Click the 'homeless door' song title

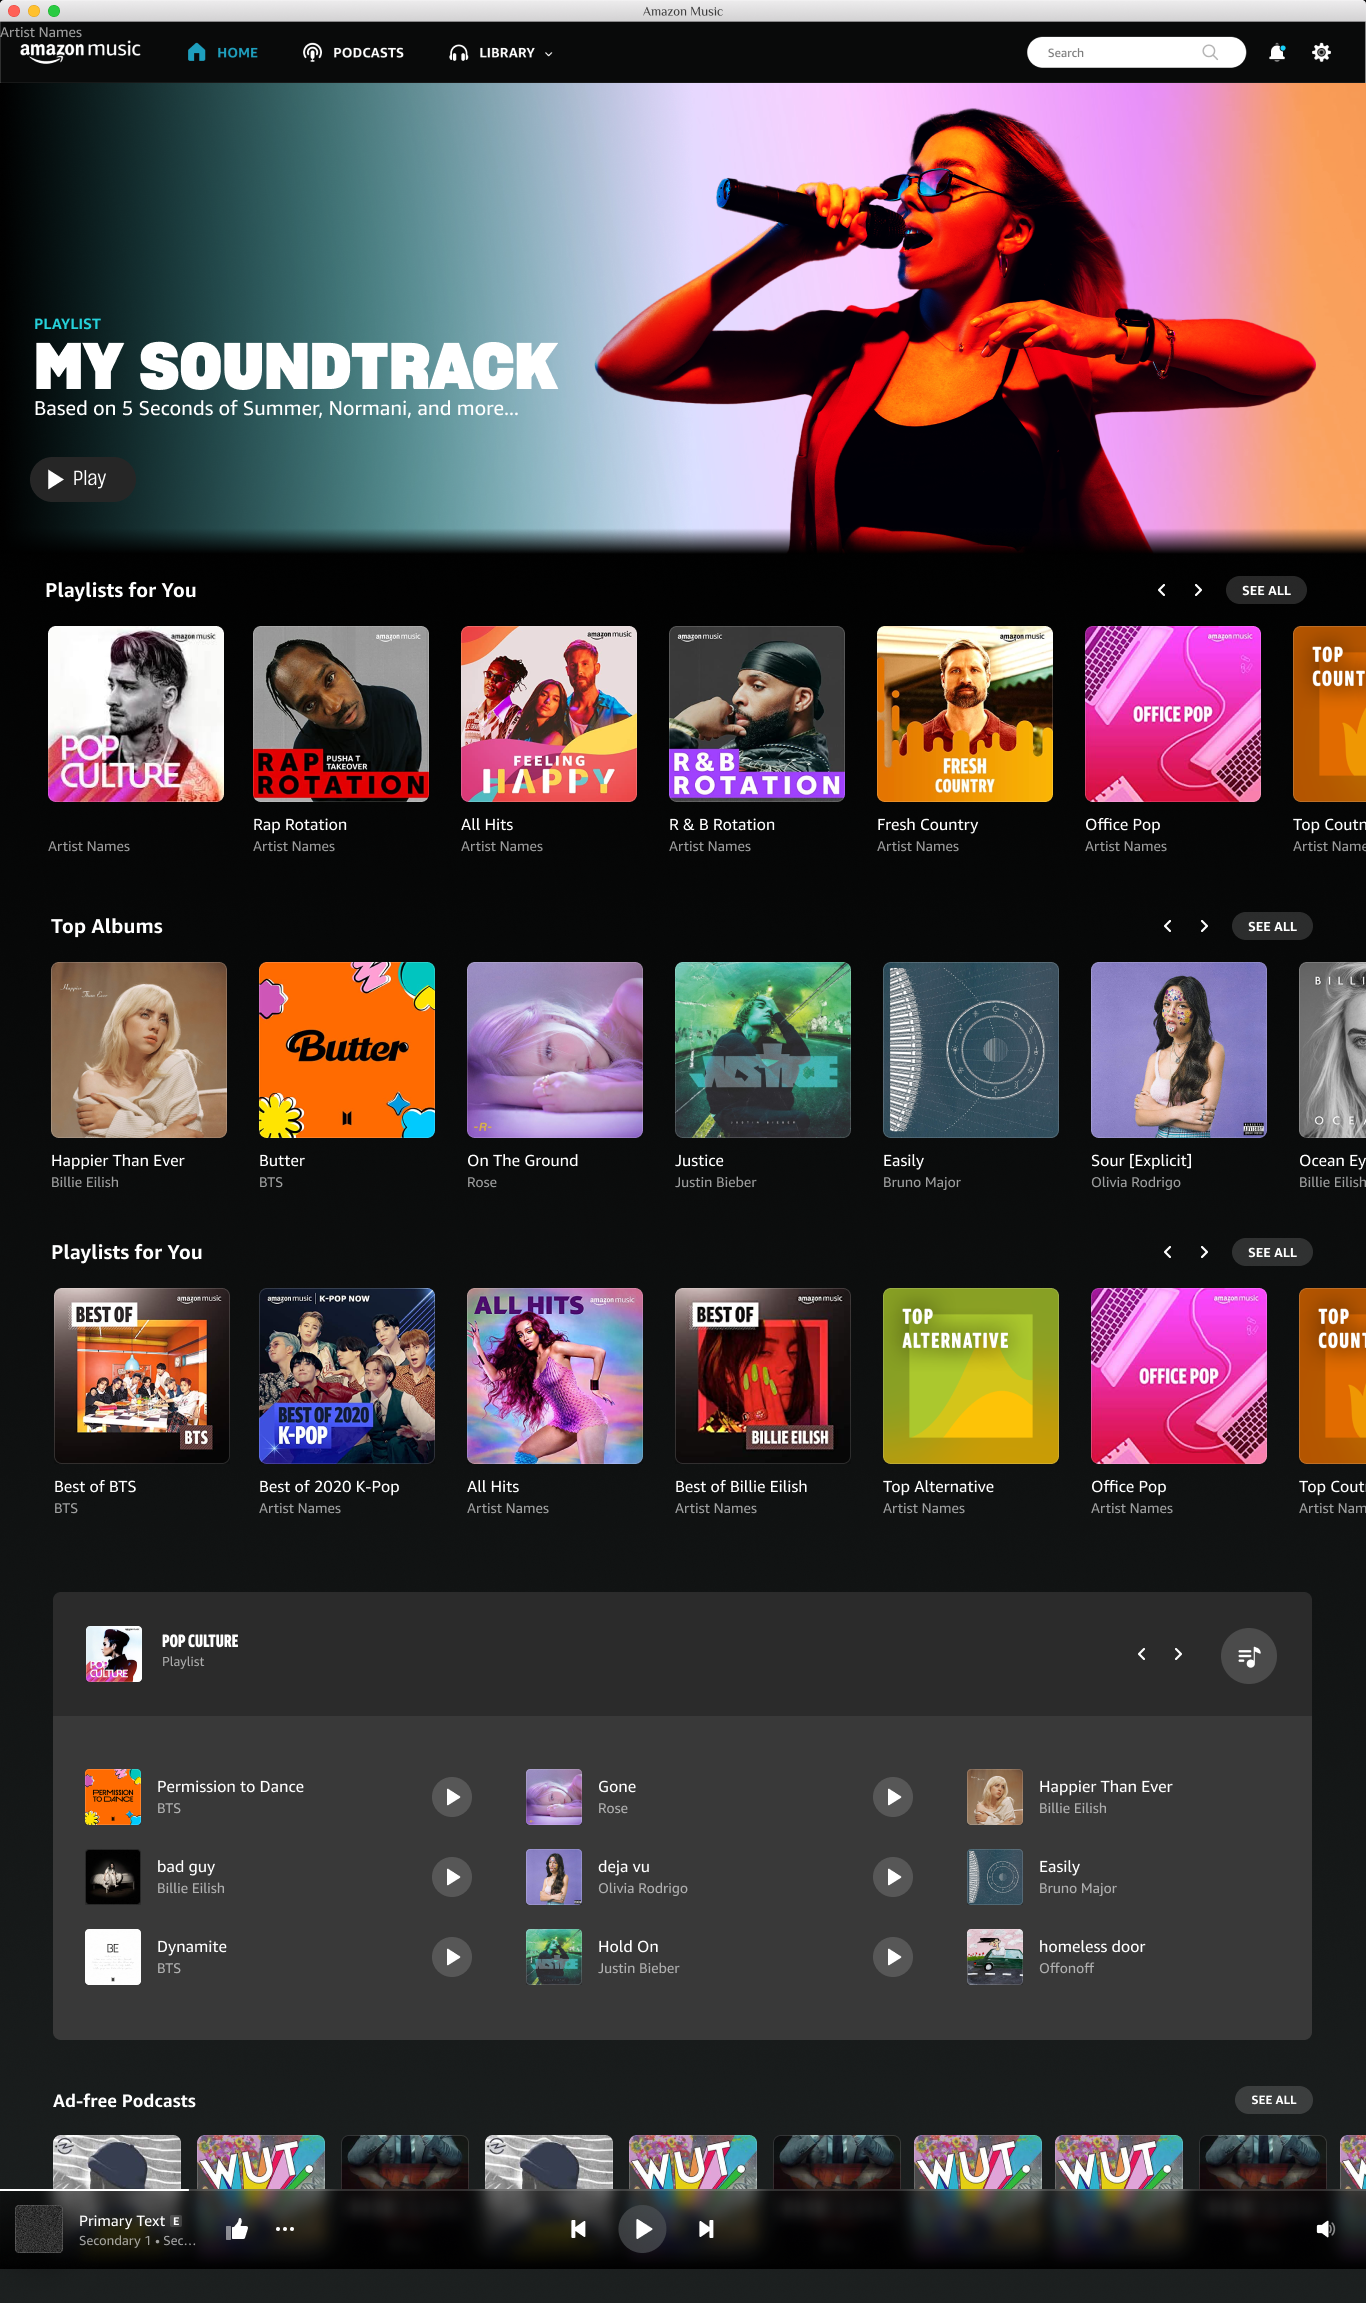coord(1092,1946)
